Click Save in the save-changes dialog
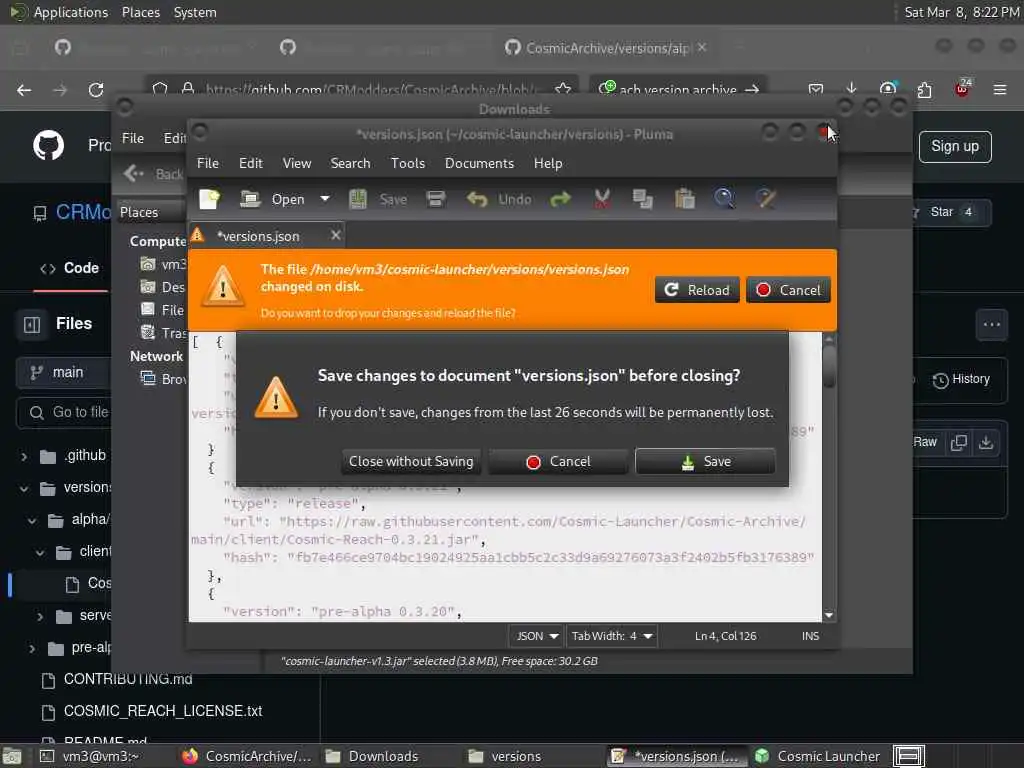 (705, 462)
